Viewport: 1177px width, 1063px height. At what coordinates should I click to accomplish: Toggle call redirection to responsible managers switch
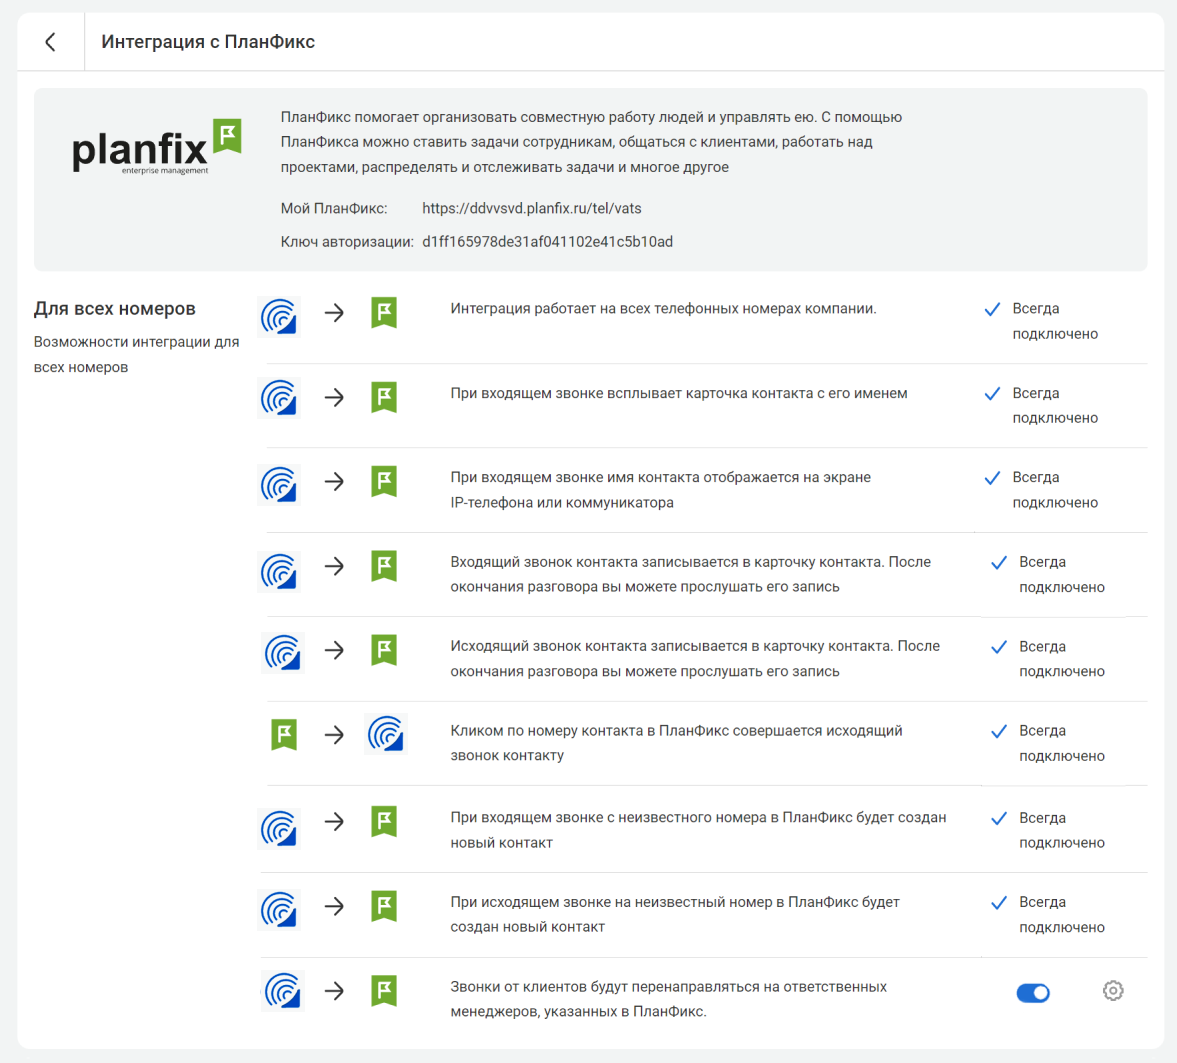pos(1033,993)
